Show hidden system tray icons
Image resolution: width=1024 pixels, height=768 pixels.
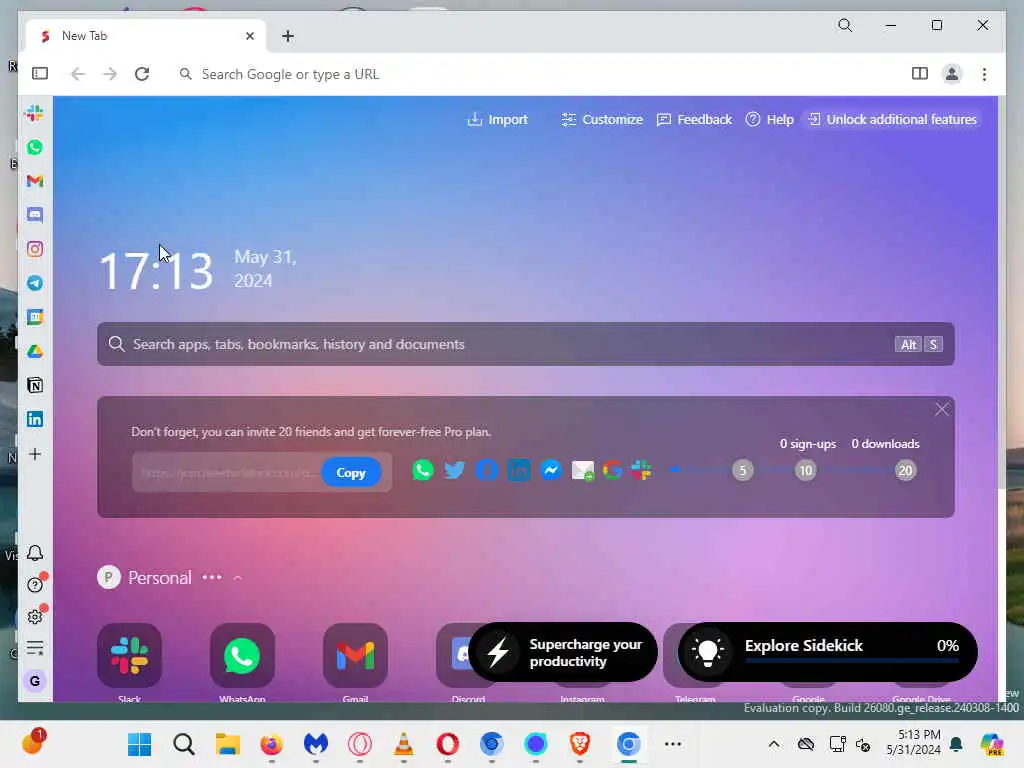coord(774,744)
